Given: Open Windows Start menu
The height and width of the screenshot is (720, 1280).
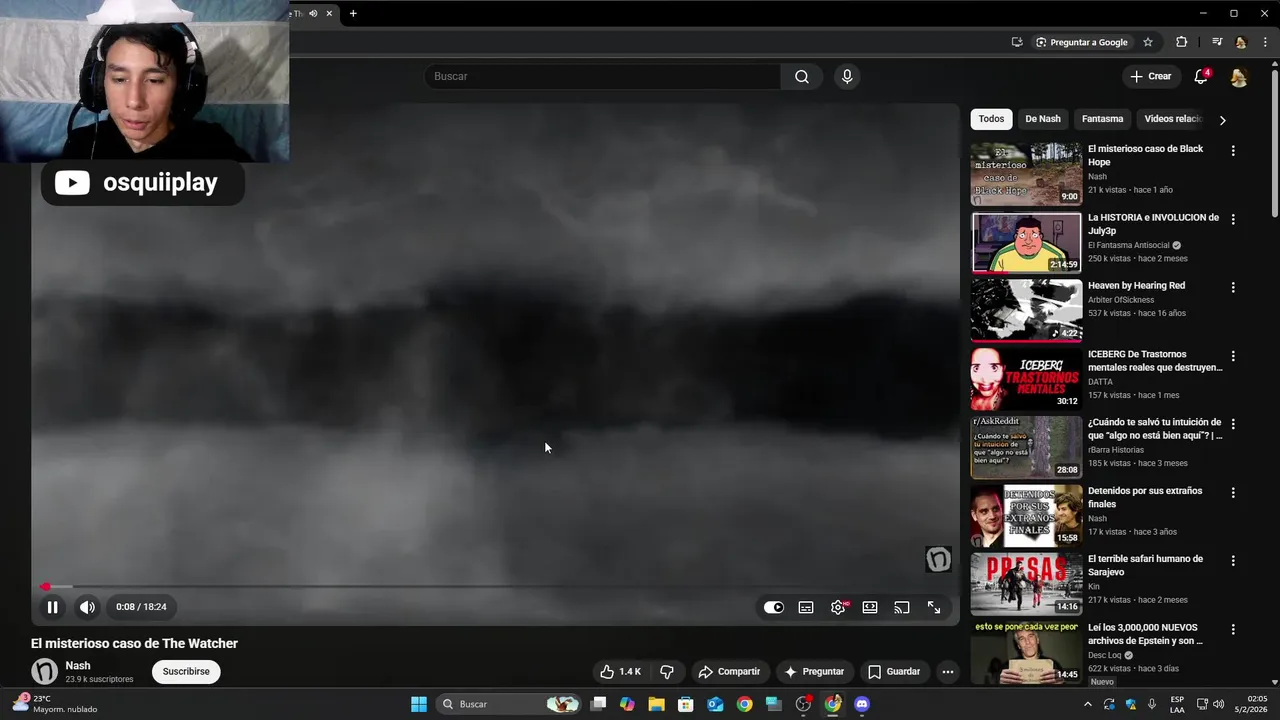Looking at the screenshot, I should (419, 704).
